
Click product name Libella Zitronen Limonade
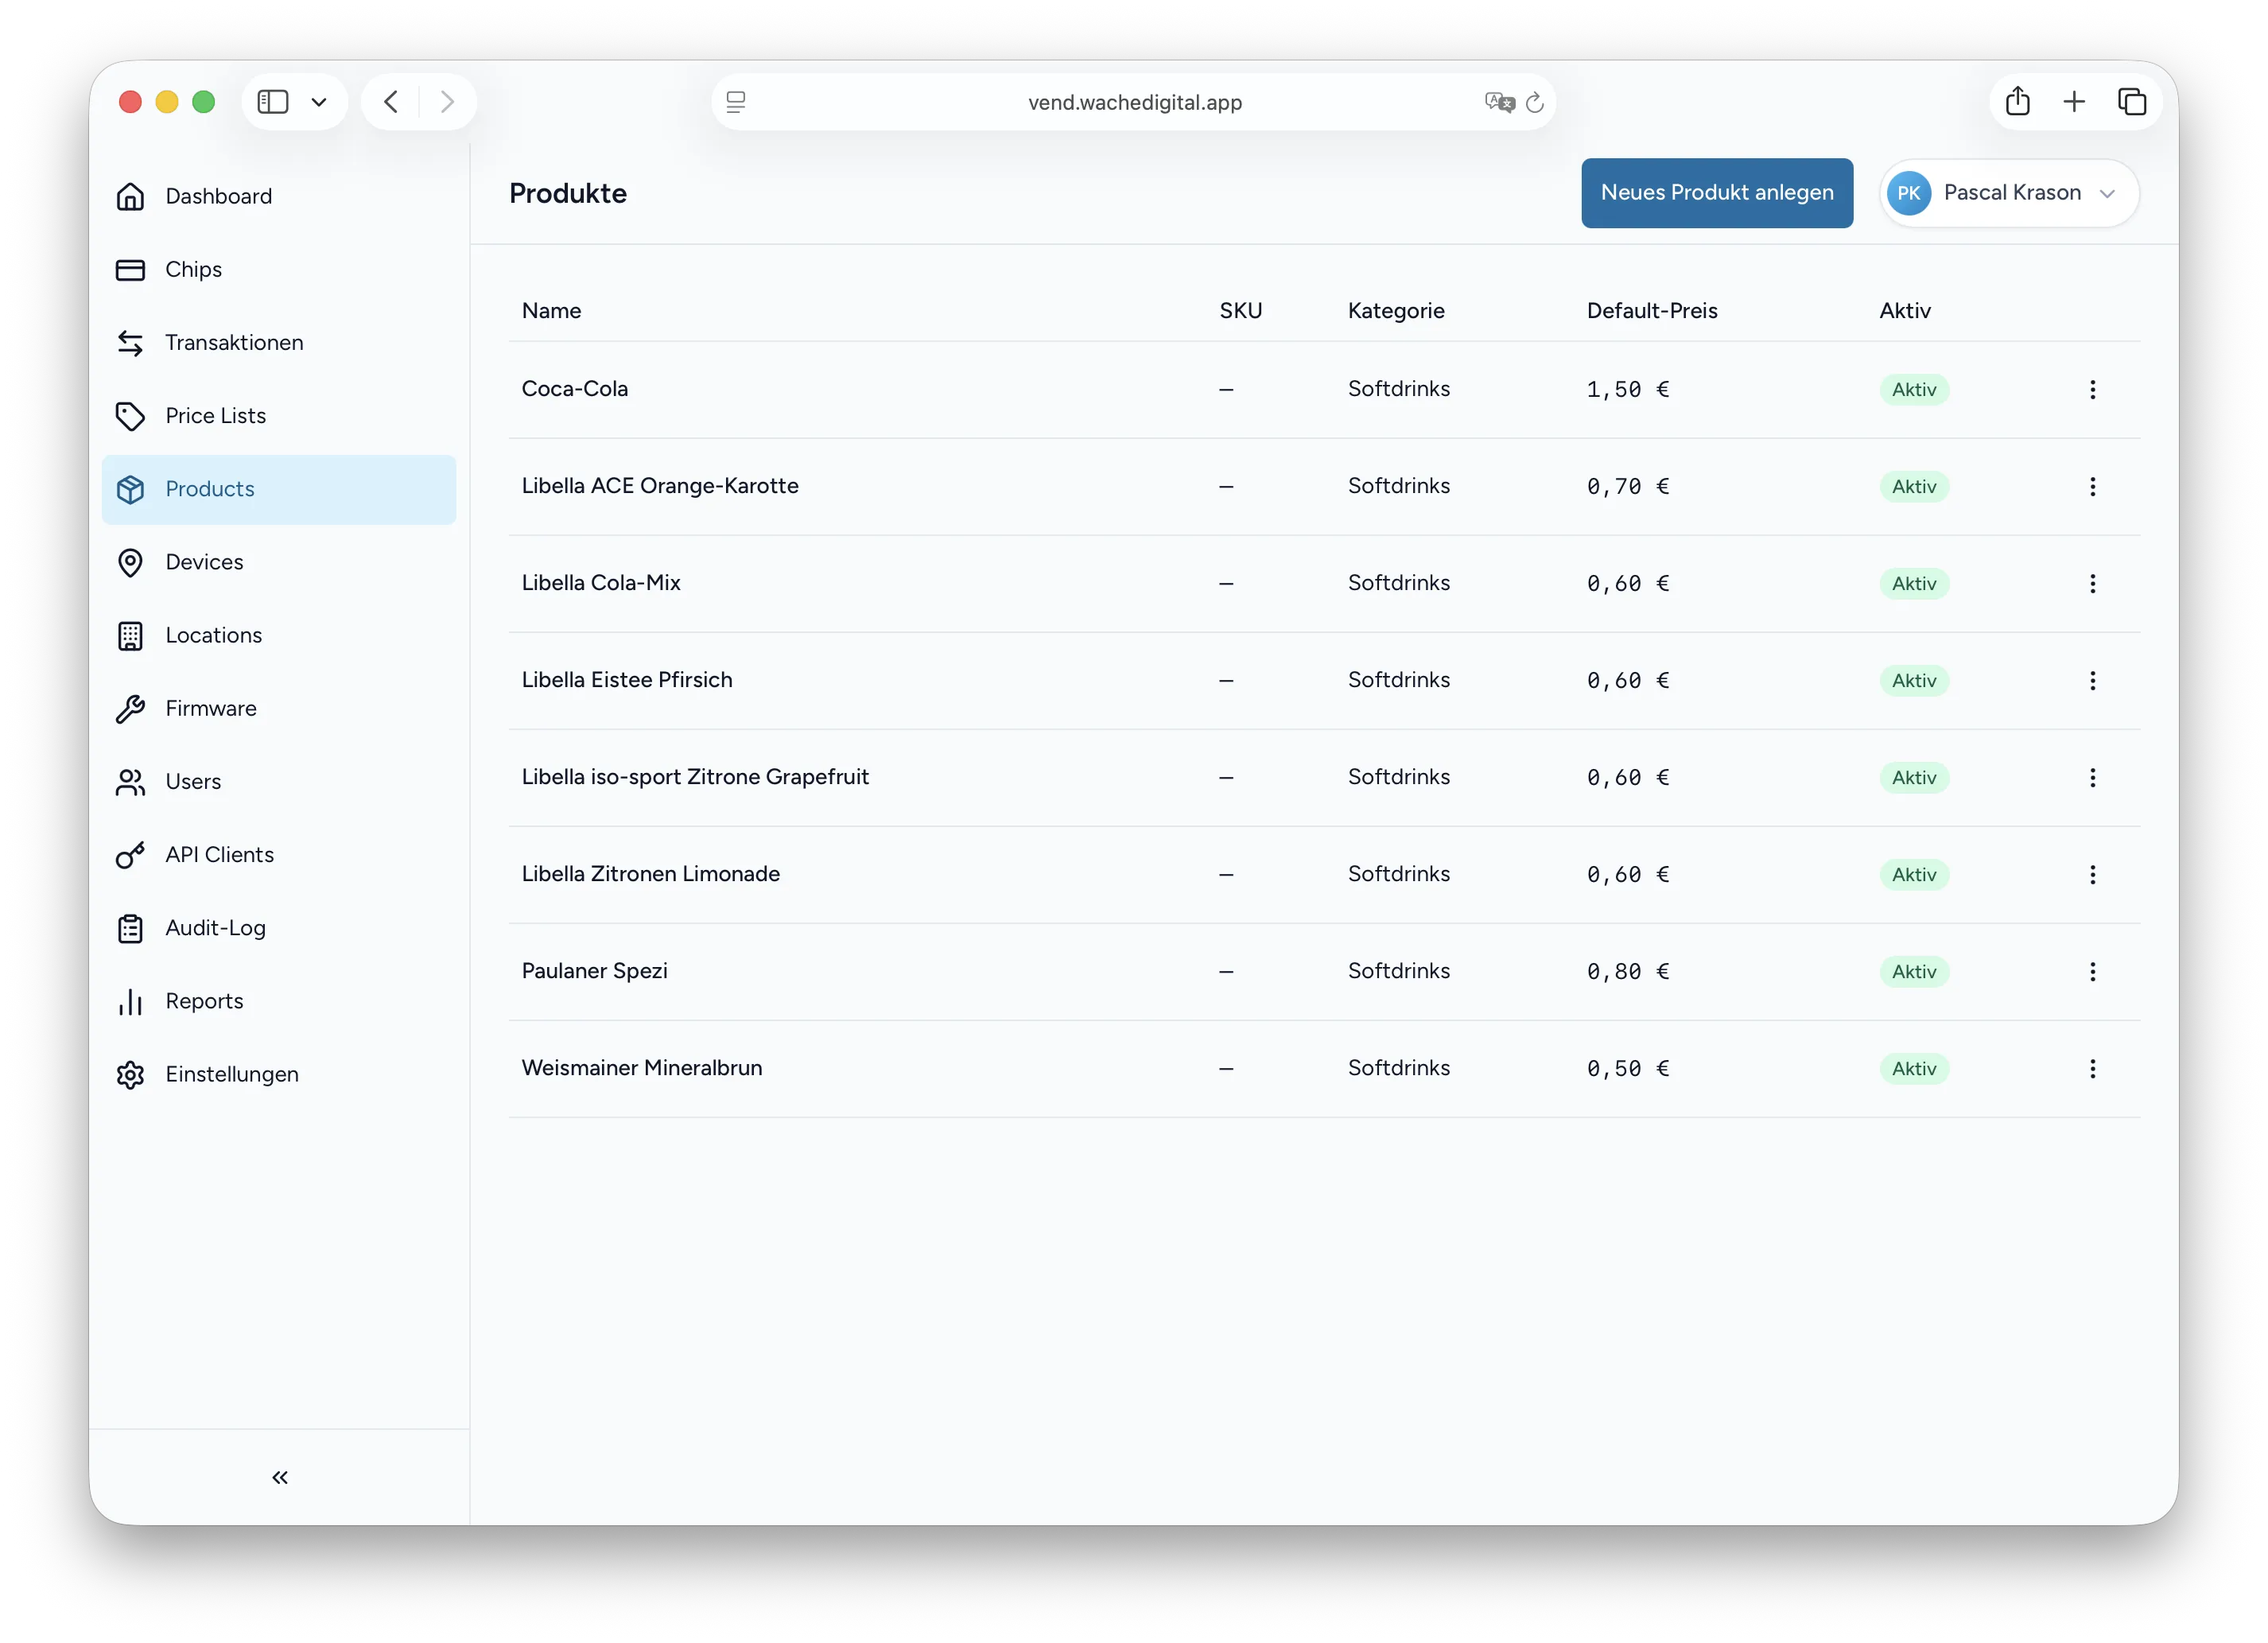(x=650, y=874)
